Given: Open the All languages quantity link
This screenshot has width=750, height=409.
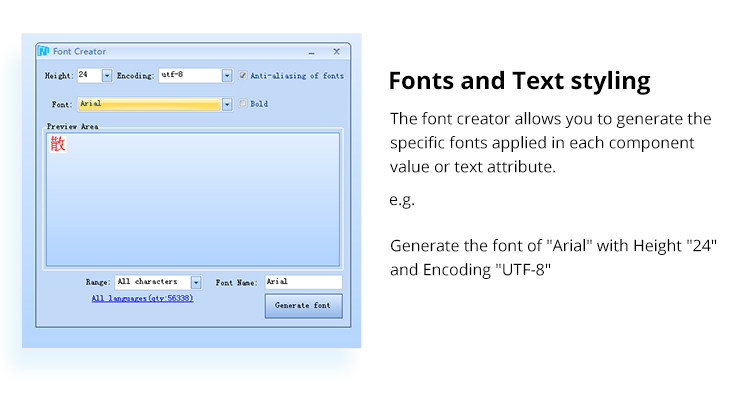Looking at the screenshot, I should (x=143, y=298).
